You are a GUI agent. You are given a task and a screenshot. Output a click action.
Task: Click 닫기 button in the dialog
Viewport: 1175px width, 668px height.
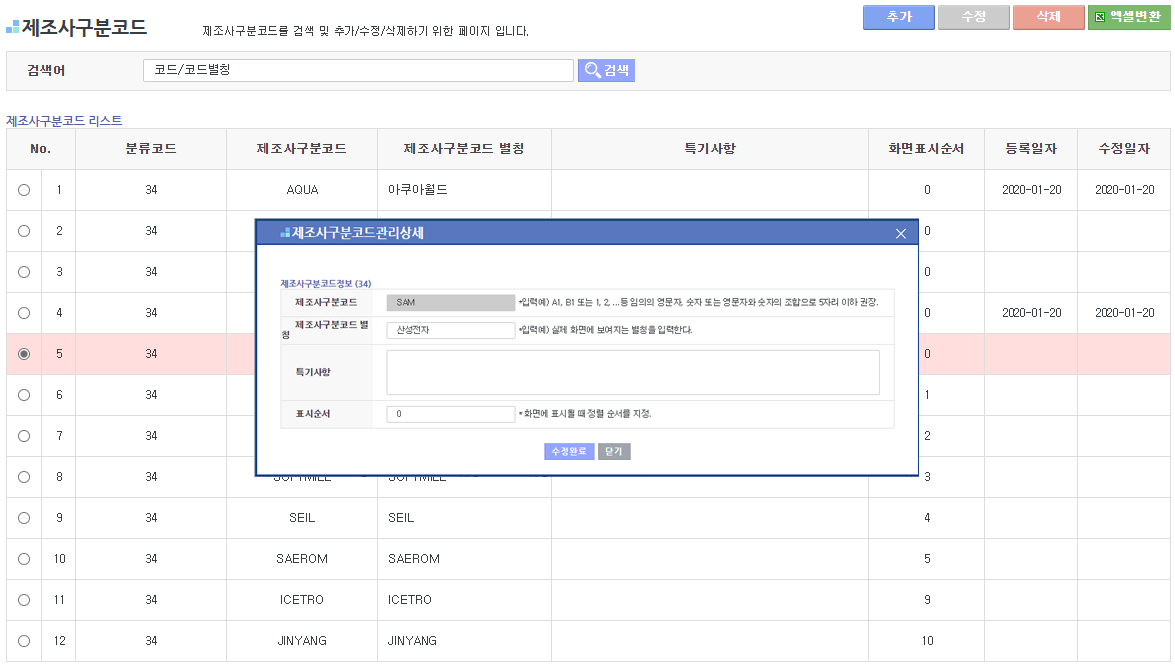[614, 451]
